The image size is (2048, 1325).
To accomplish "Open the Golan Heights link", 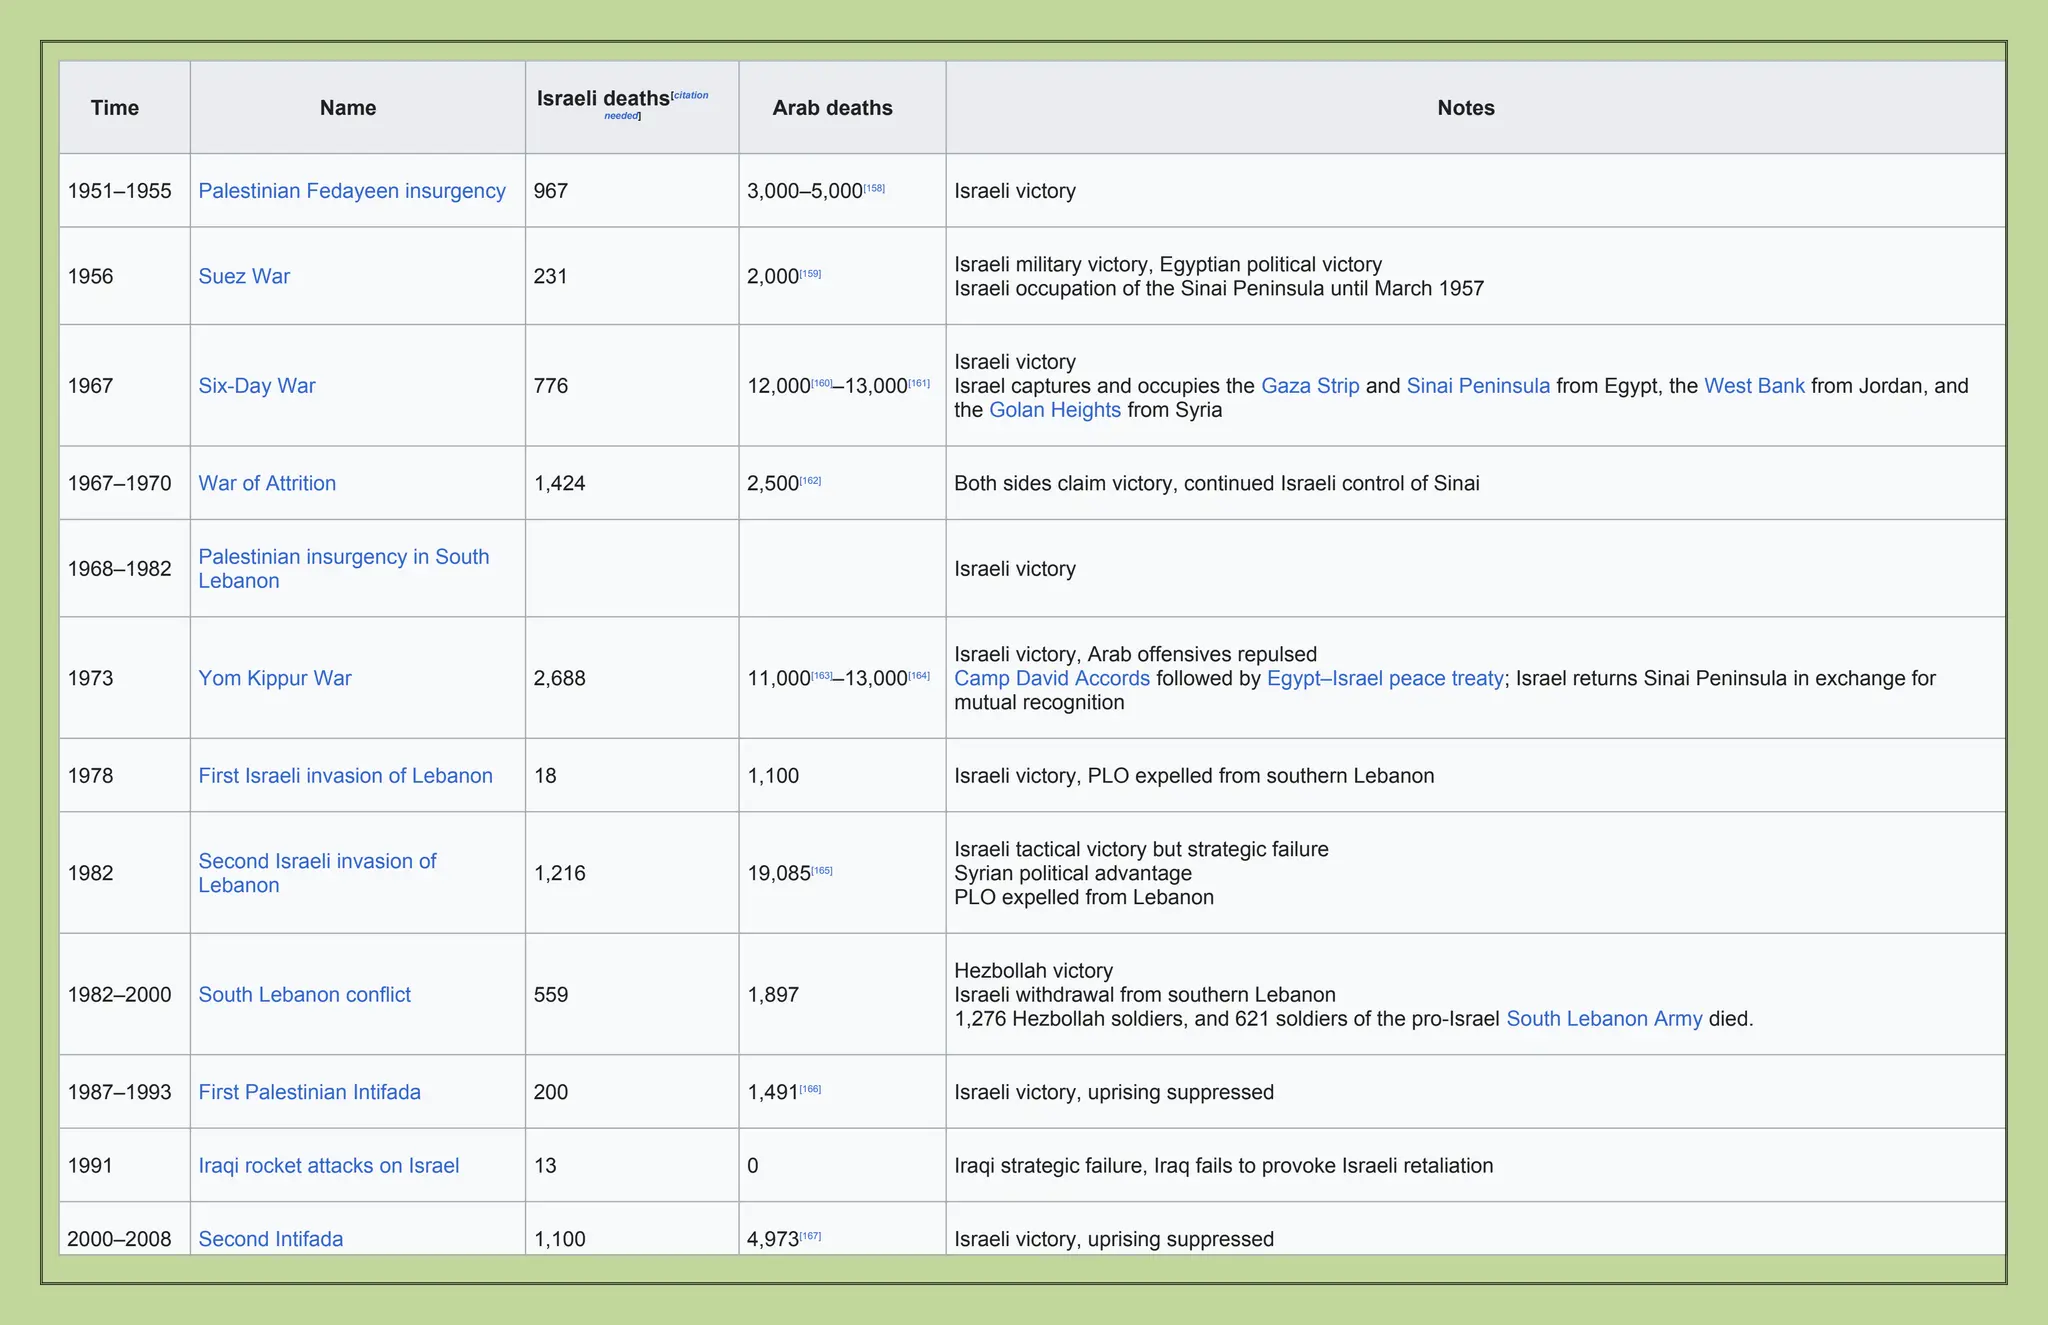I will click(x=1054, y=410).
